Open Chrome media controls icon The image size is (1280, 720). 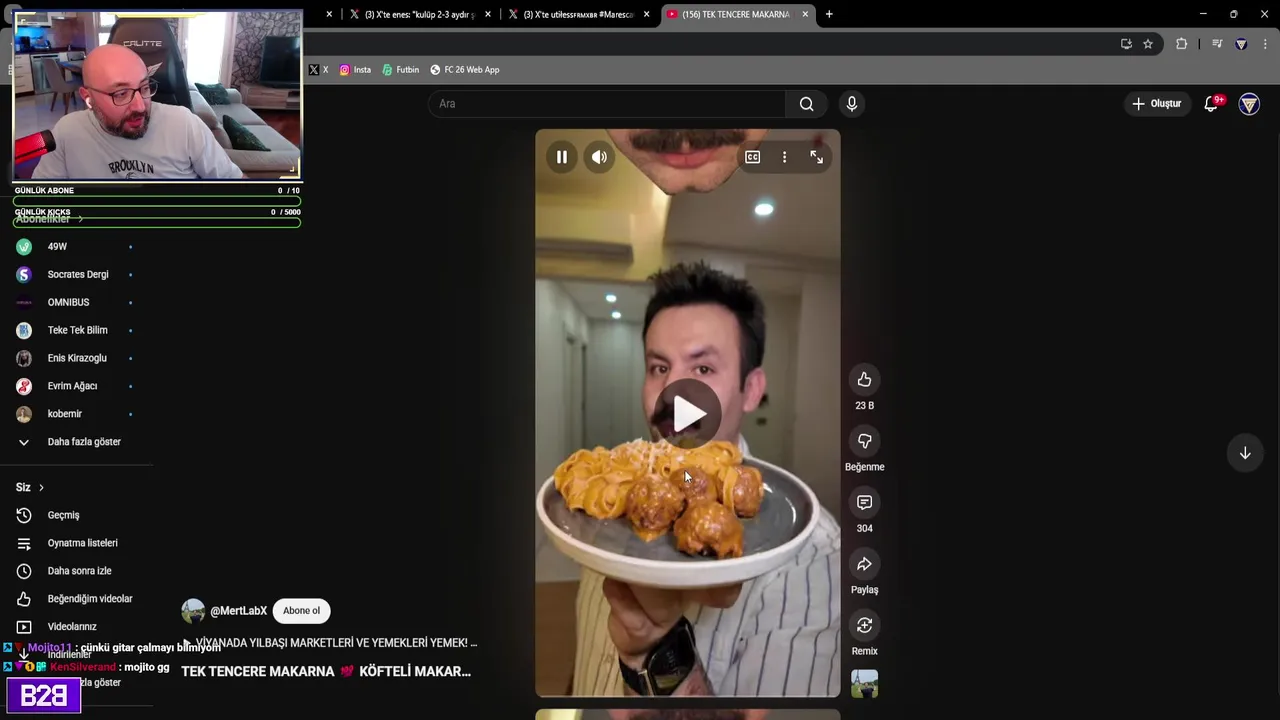(1217, 44)
